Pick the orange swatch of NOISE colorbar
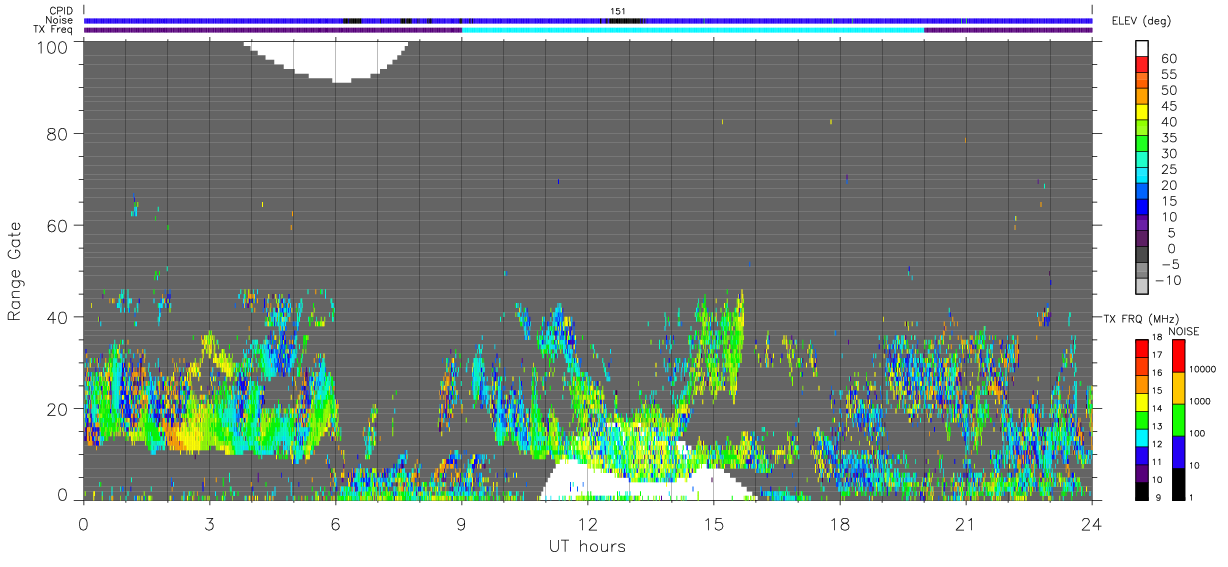The width and height of the screenshot is (1228, 567). pos(1178,387)
